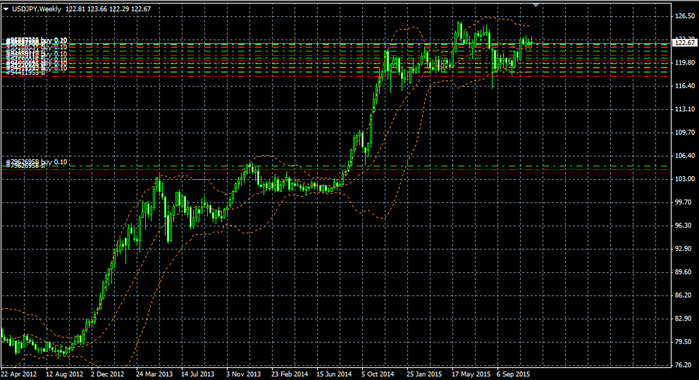Click the open price value 122.81
Viewport: 699px width, 380px height.
pyautogui.click(x=76, y=9)
